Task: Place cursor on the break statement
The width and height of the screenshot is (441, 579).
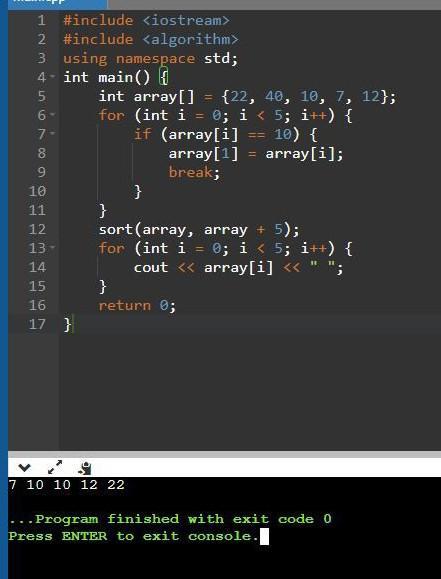Action: [194, 172]
